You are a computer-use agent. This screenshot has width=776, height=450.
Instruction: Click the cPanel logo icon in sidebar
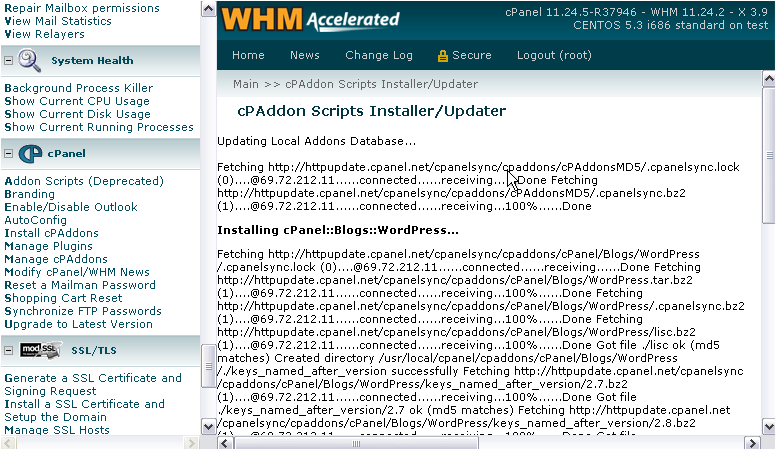[x=30, y=153]
